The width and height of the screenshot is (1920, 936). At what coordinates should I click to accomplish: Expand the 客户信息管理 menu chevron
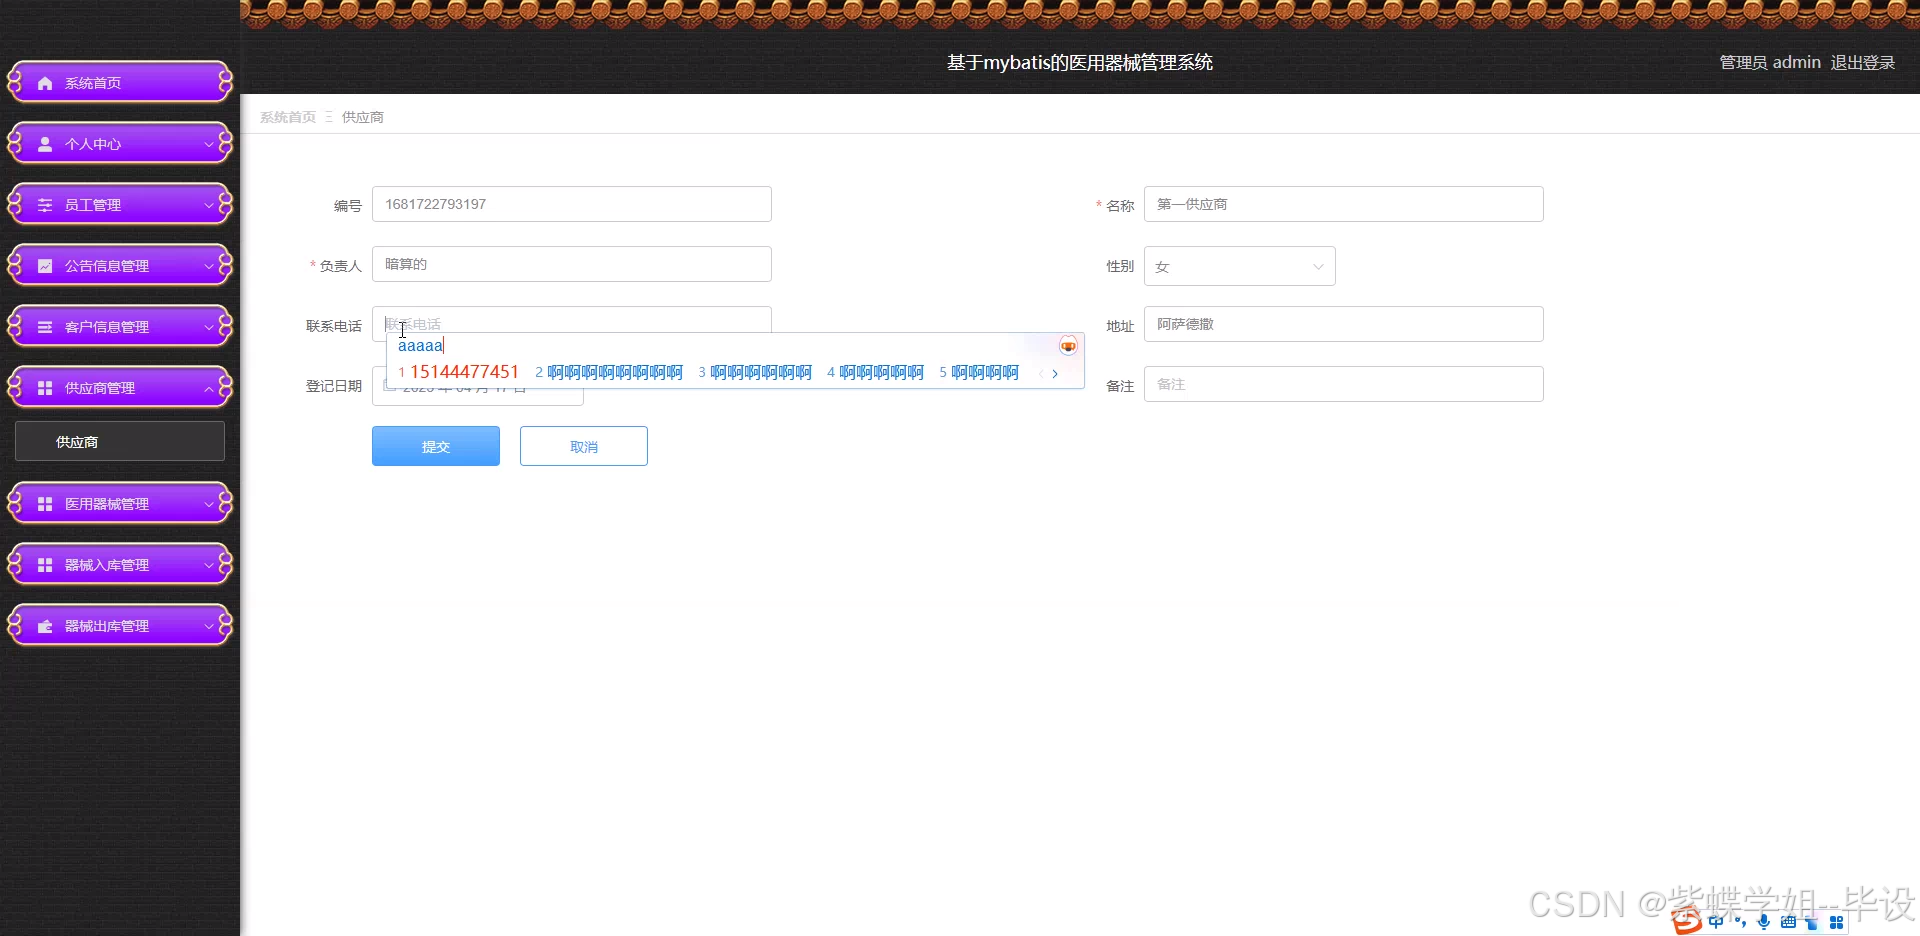209,328
